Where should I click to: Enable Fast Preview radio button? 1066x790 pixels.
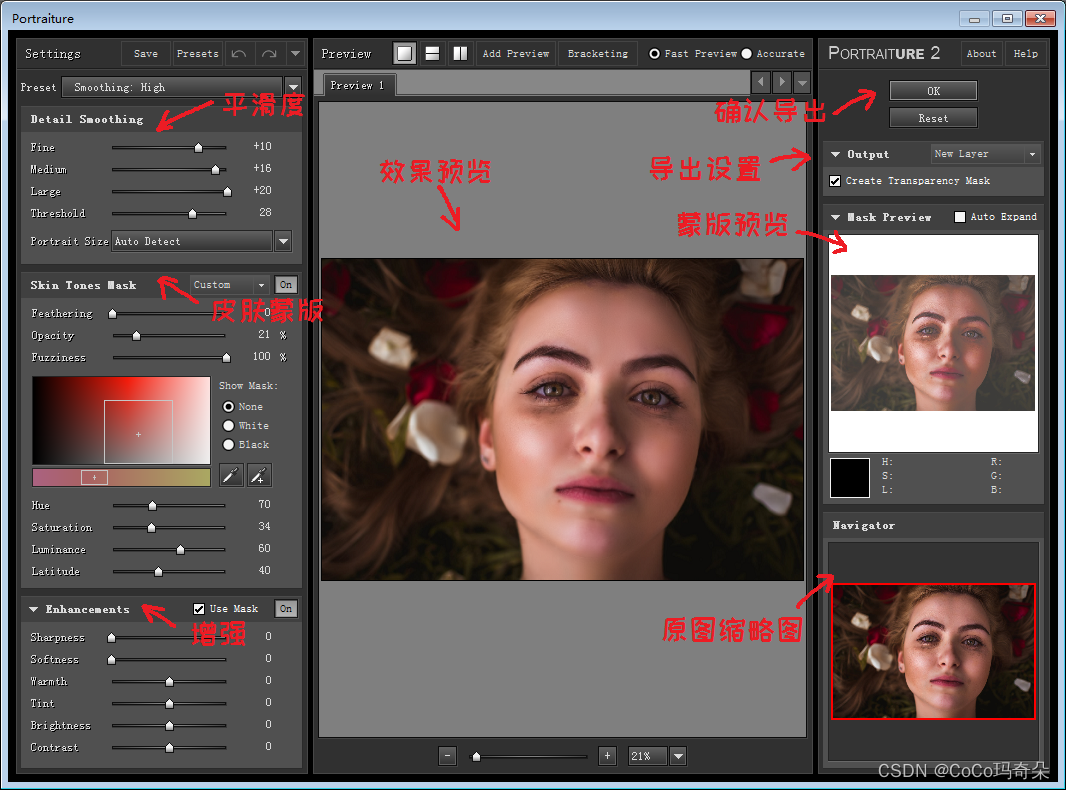pyautogui.click(x=654, y=54)
